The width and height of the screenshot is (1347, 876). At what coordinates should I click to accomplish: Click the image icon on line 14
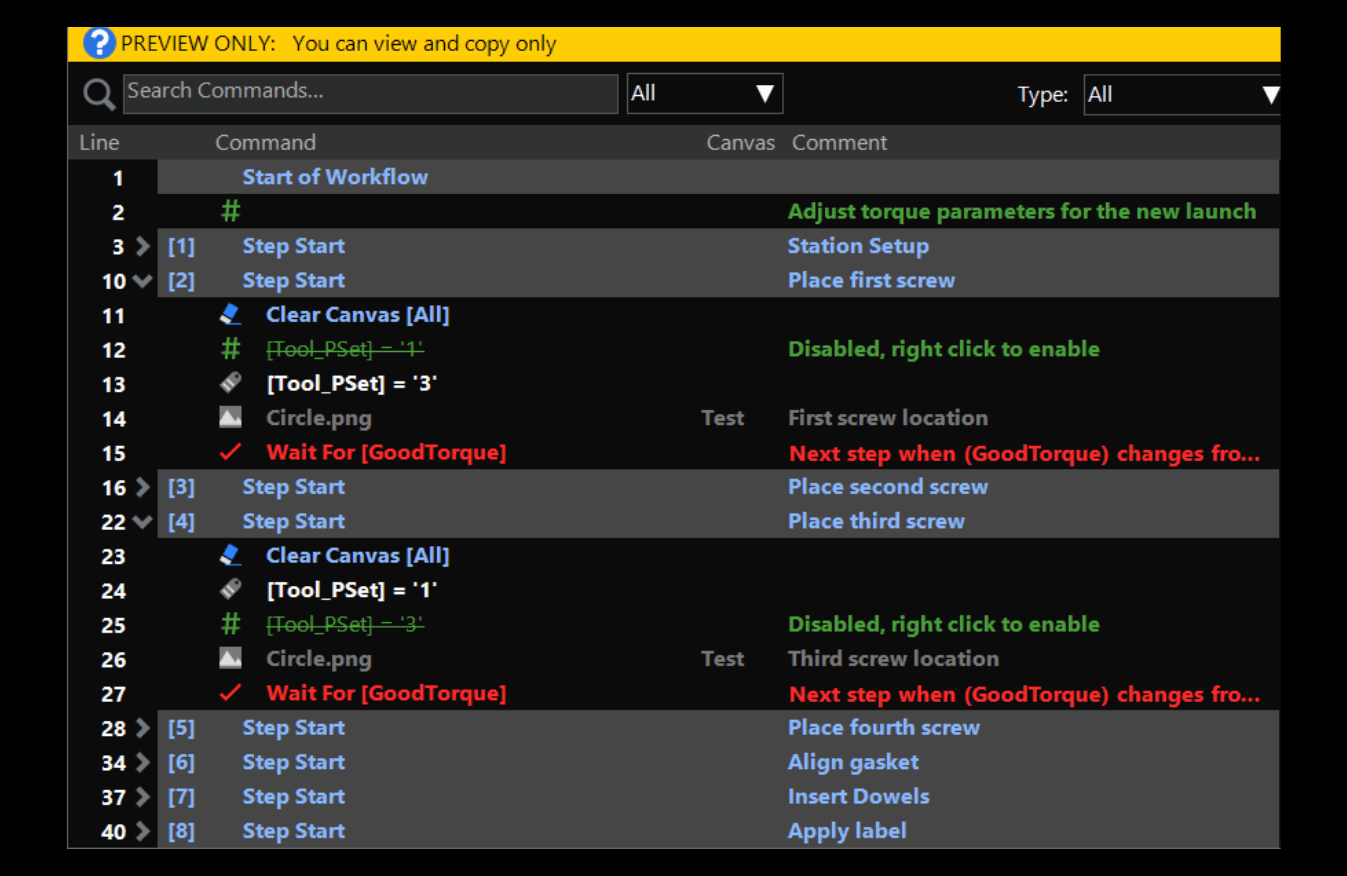click(230, 418)
